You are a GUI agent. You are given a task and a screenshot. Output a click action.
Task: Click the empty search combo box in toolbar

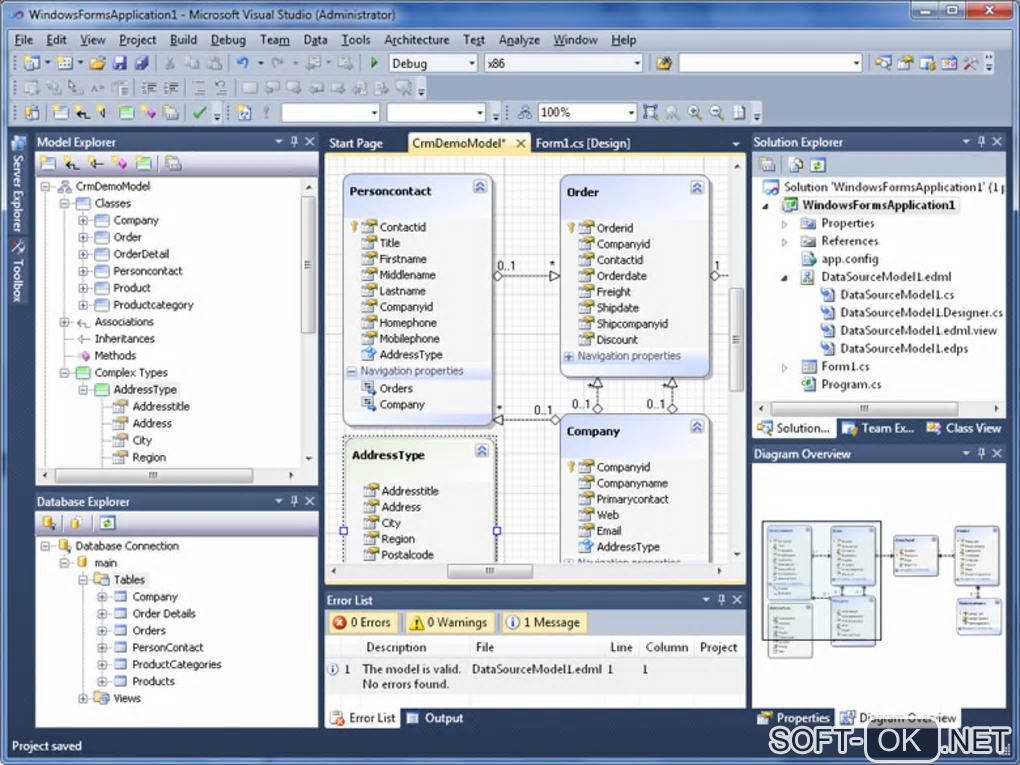pyautogui.click(x=770, y=63)
